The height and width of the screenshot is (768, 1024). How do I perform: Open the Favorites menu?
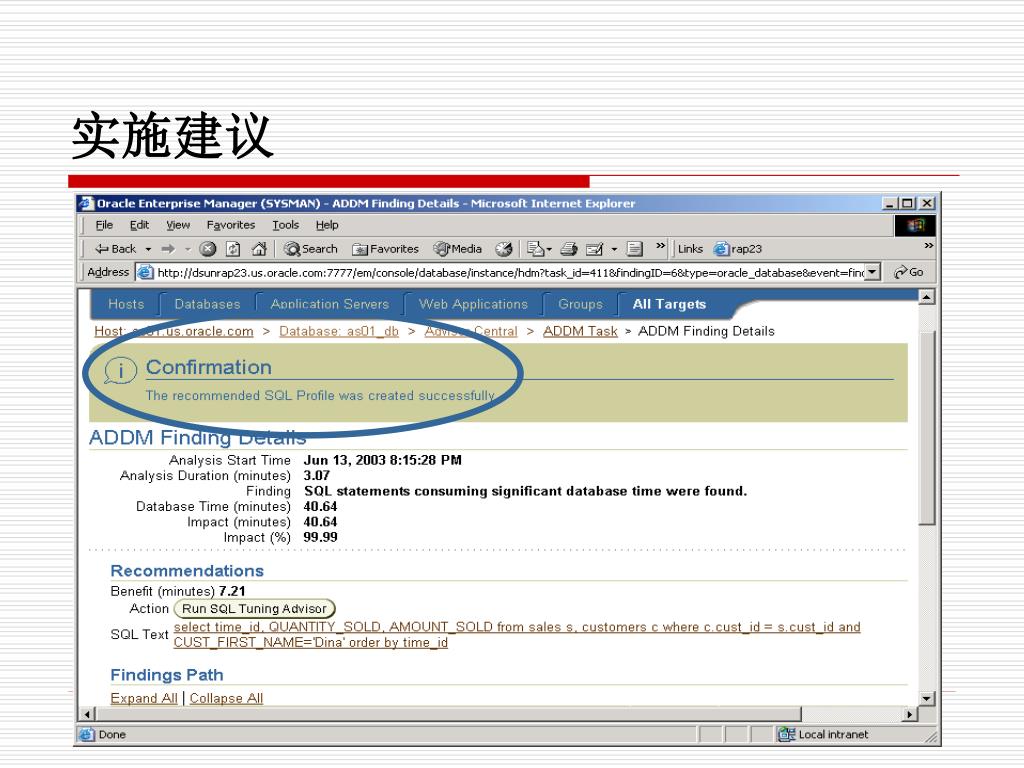click(x=231, y=225)
